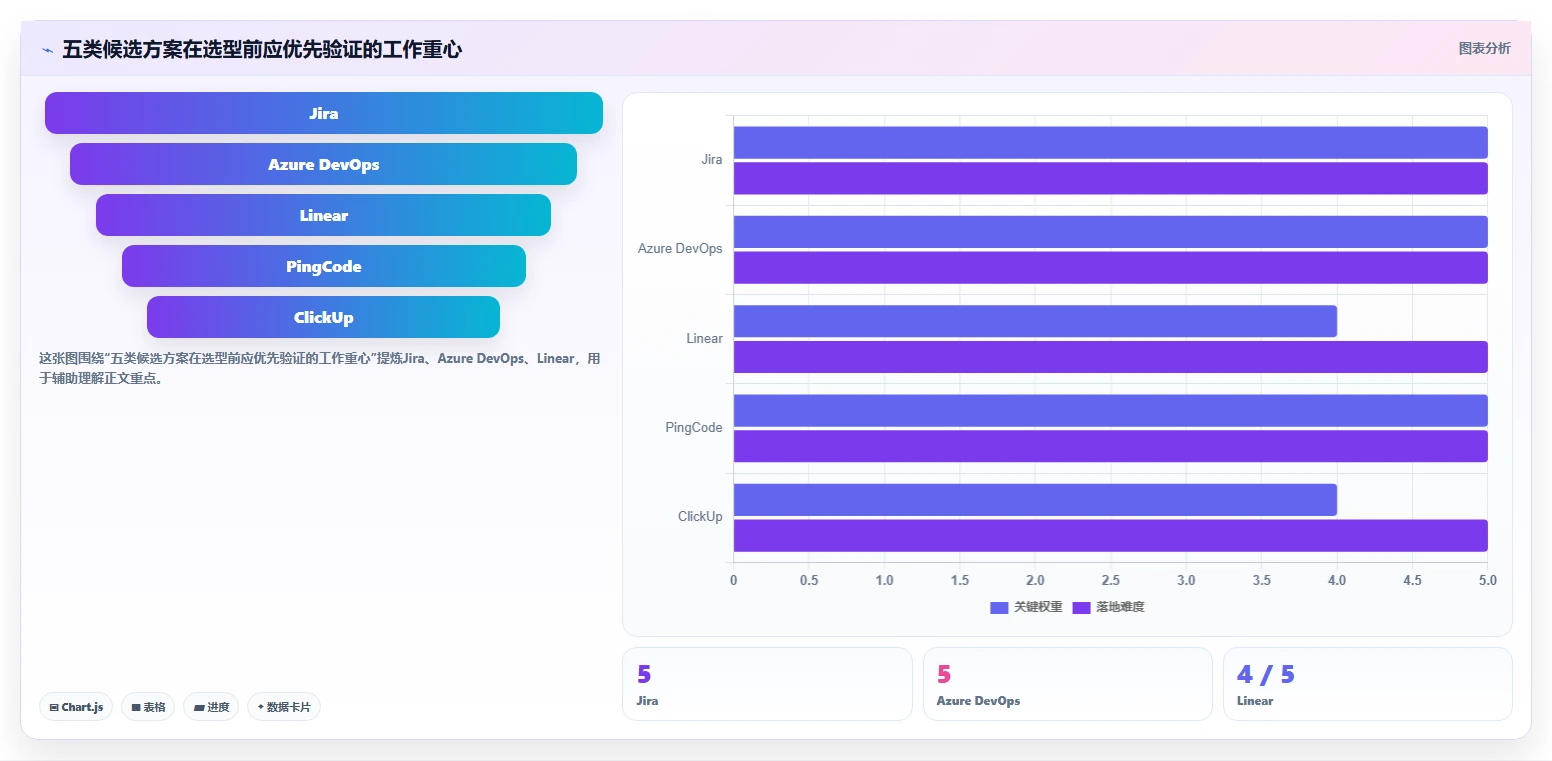Click the 2.5 x-axis tick label

(1111, 580)
